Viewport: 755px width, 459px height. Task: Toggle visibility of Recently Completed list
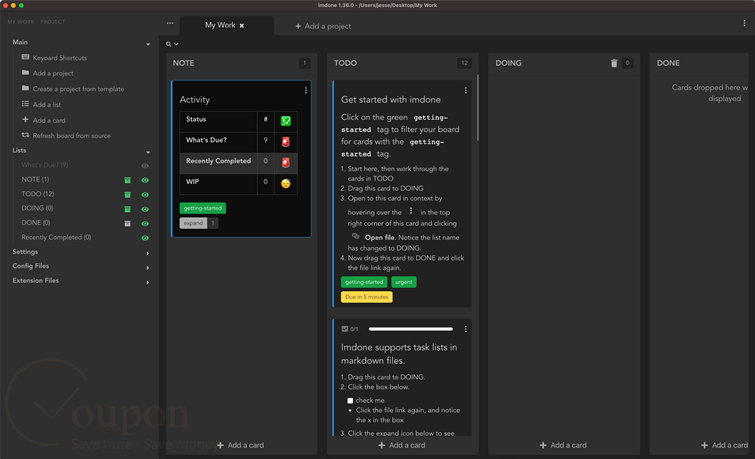point(145,238)
